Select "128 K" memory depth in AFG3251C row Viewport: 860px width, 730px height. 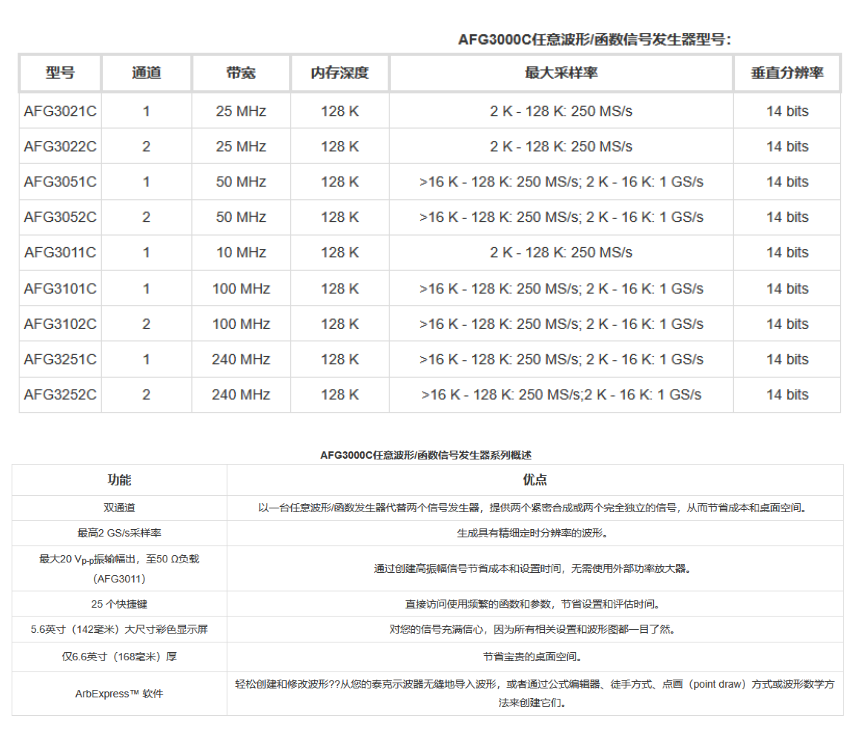(340, 359)
